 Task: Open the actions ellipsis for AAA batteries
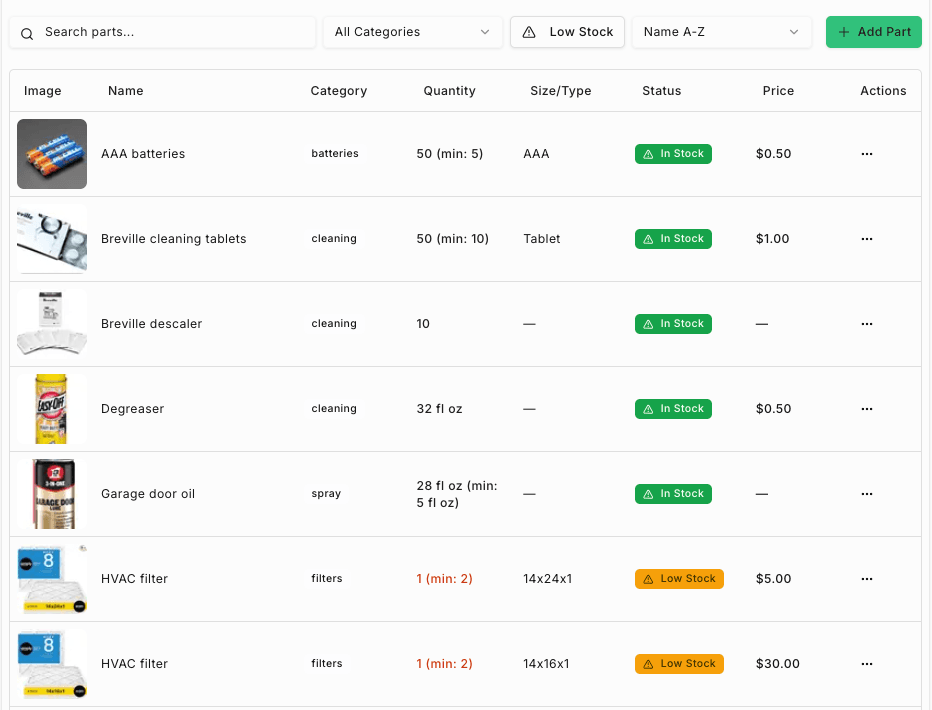coord(866,154)
